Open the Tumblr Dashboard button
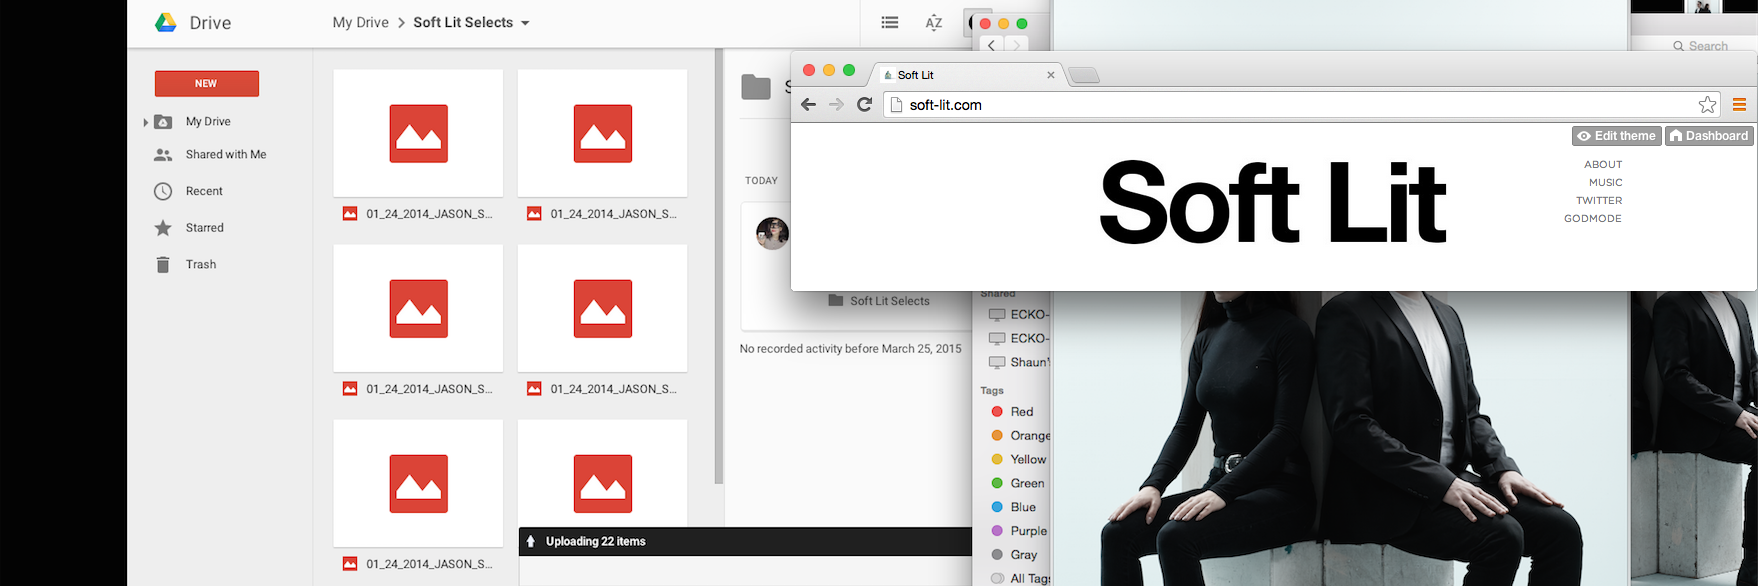 pos(1709,136)
